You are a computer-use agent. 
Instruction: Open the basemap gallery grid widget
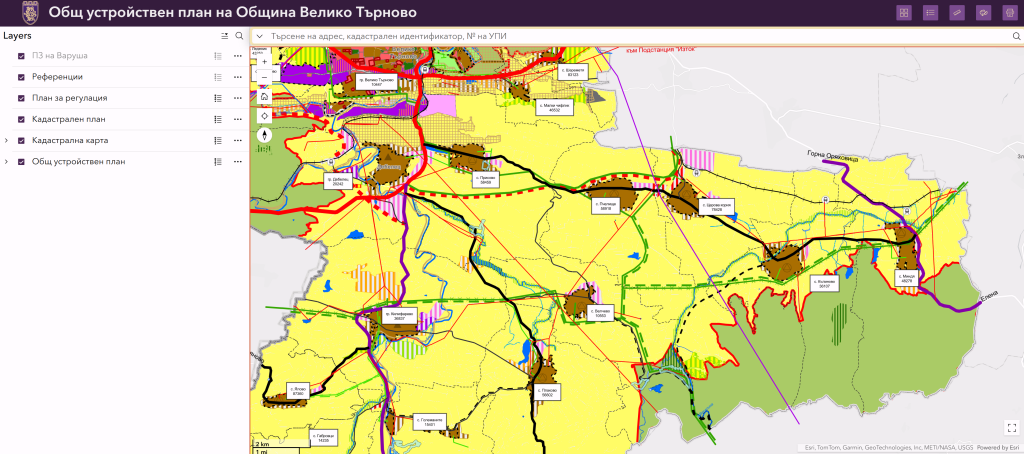point(904,12)
